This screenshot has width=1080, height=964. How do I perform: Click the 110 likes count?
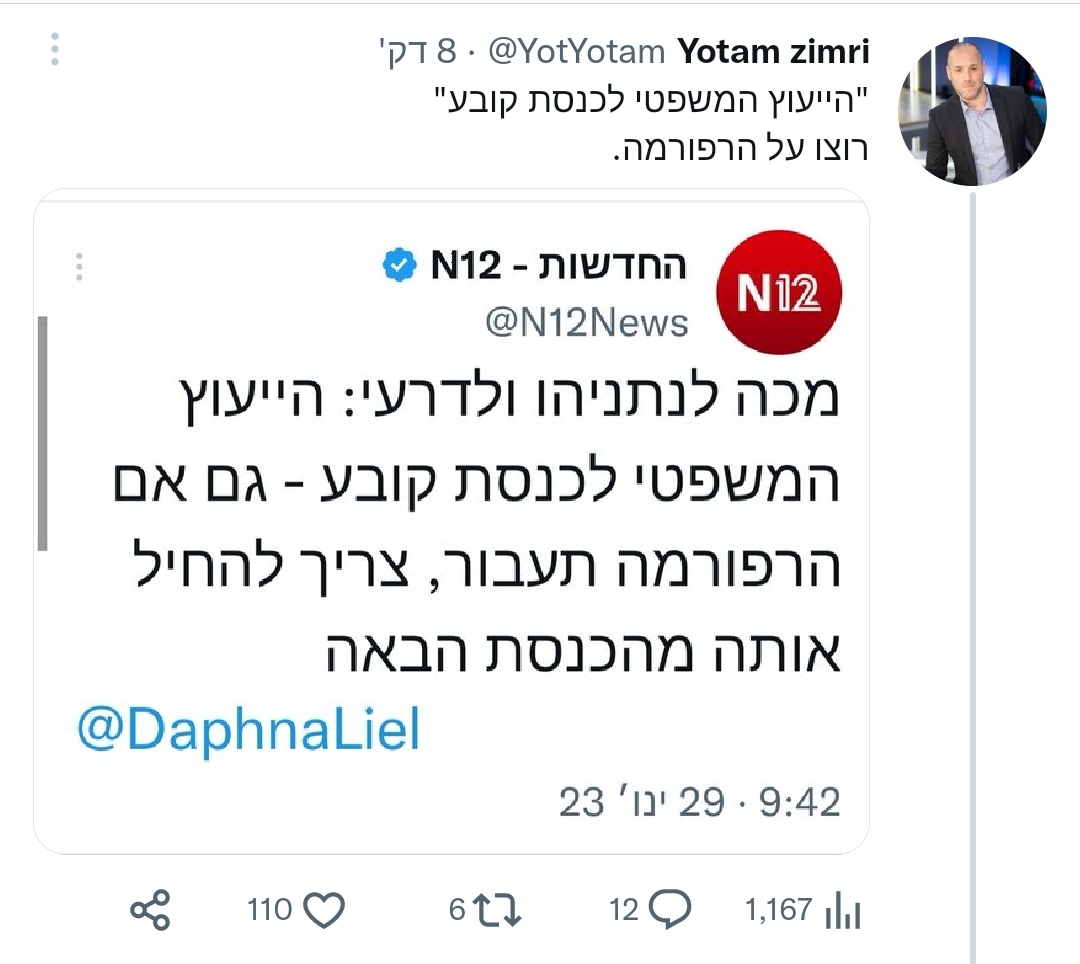click(x=269, y=910)
